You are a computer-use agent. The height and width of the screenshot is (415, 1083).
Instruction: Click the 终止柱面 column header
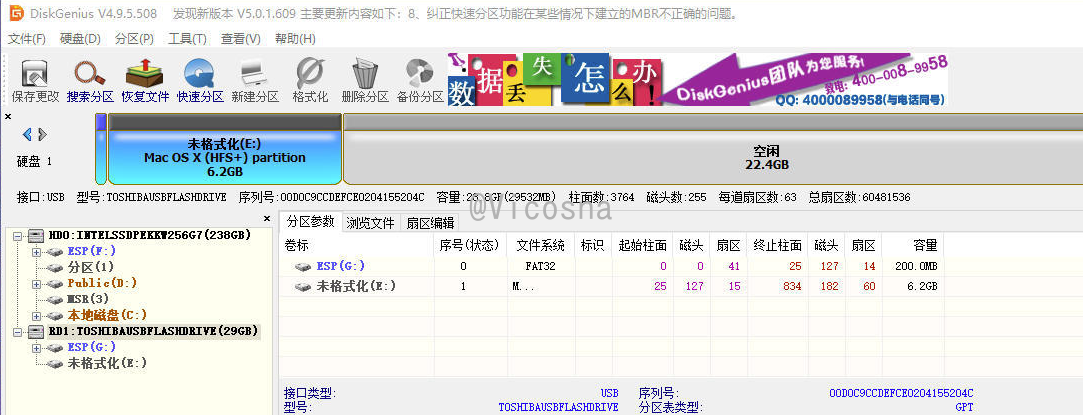point(778,245)
